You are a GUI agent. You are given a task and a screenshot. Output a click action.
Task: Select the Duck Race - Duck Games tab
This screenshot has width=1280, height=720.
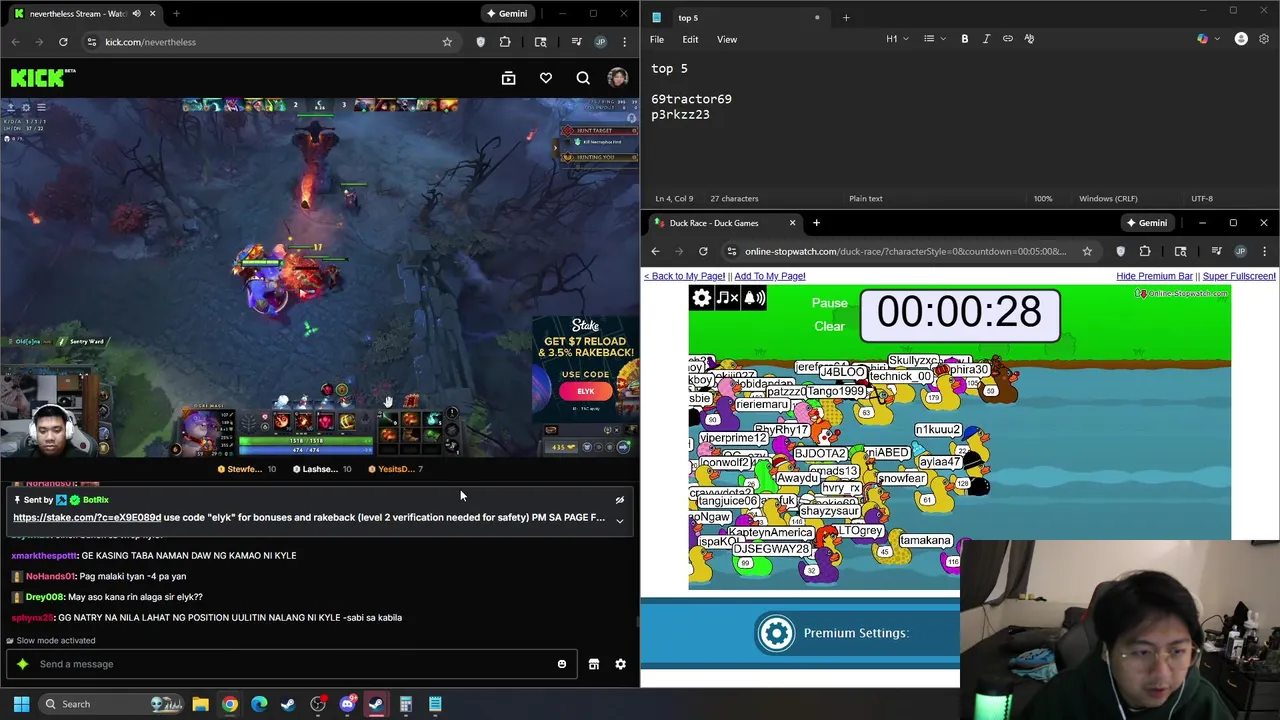(722, 223)
